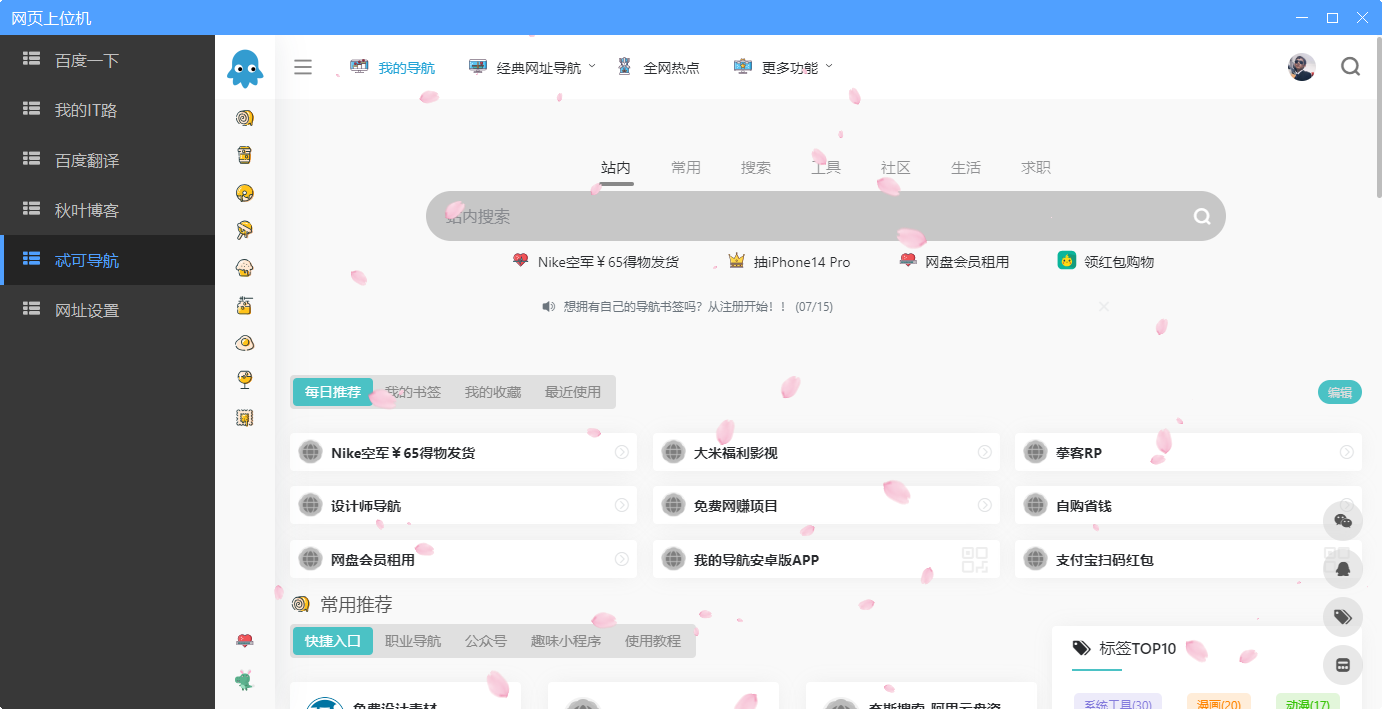Select 百度翻译 in the left sidebar
This screenshot has height=709, width=1382.
pos(87,160)
